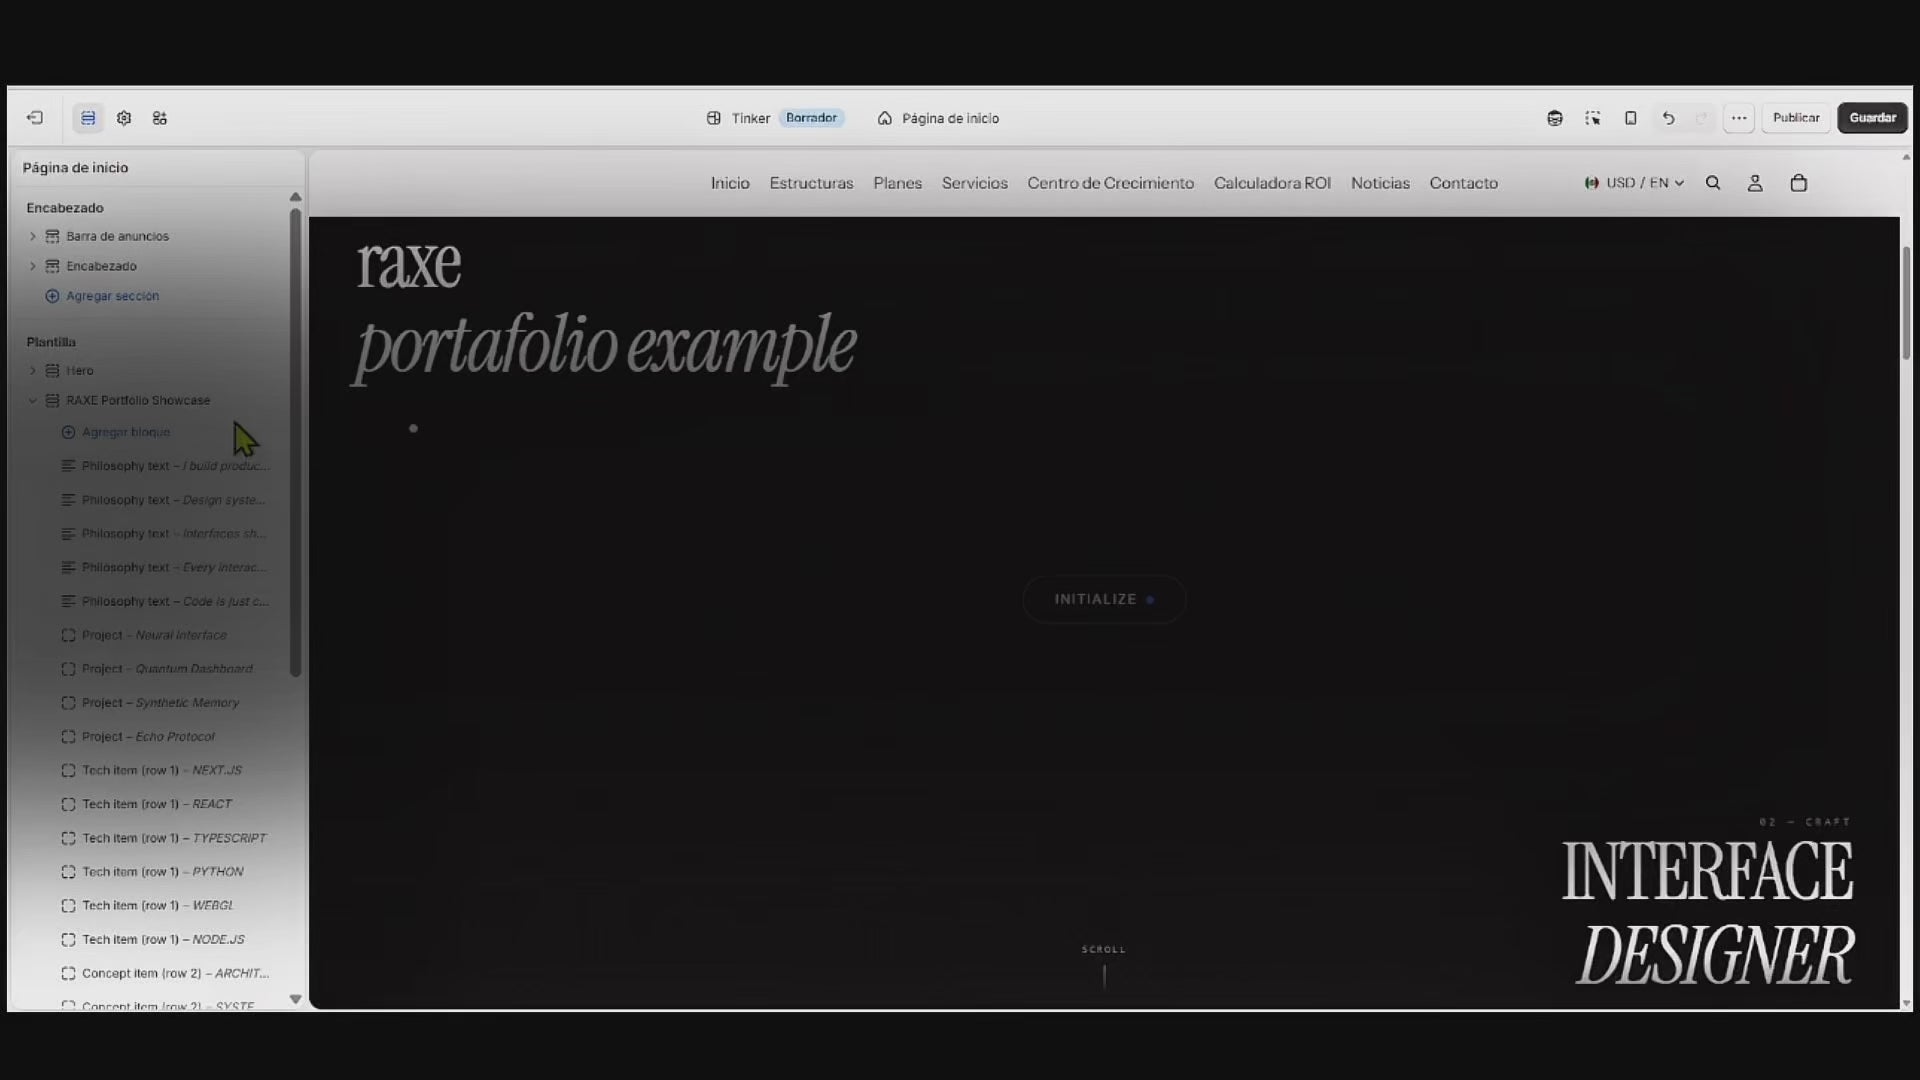This screenshot has height=1080, width=1920.
Task: Click the Tinker theme icon
Action: (714, 118)
